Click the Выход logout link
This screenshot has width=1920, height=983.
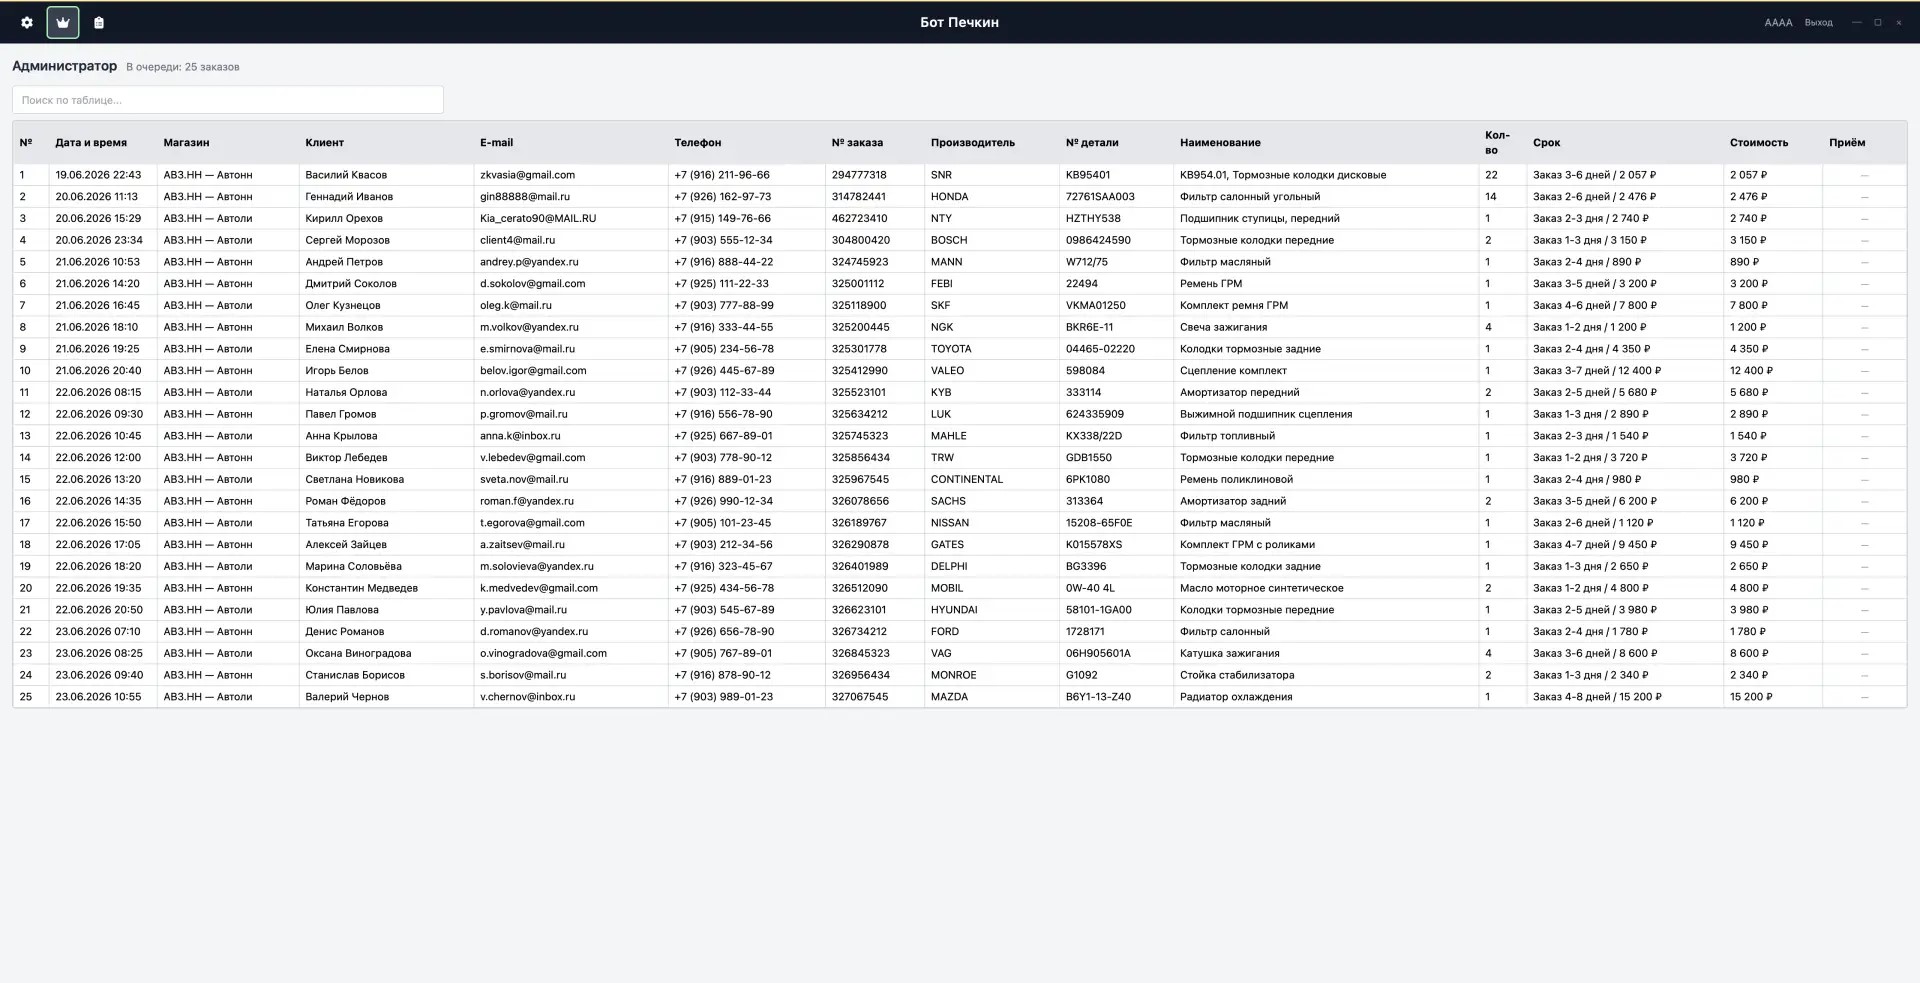(x=1818, y=22)
